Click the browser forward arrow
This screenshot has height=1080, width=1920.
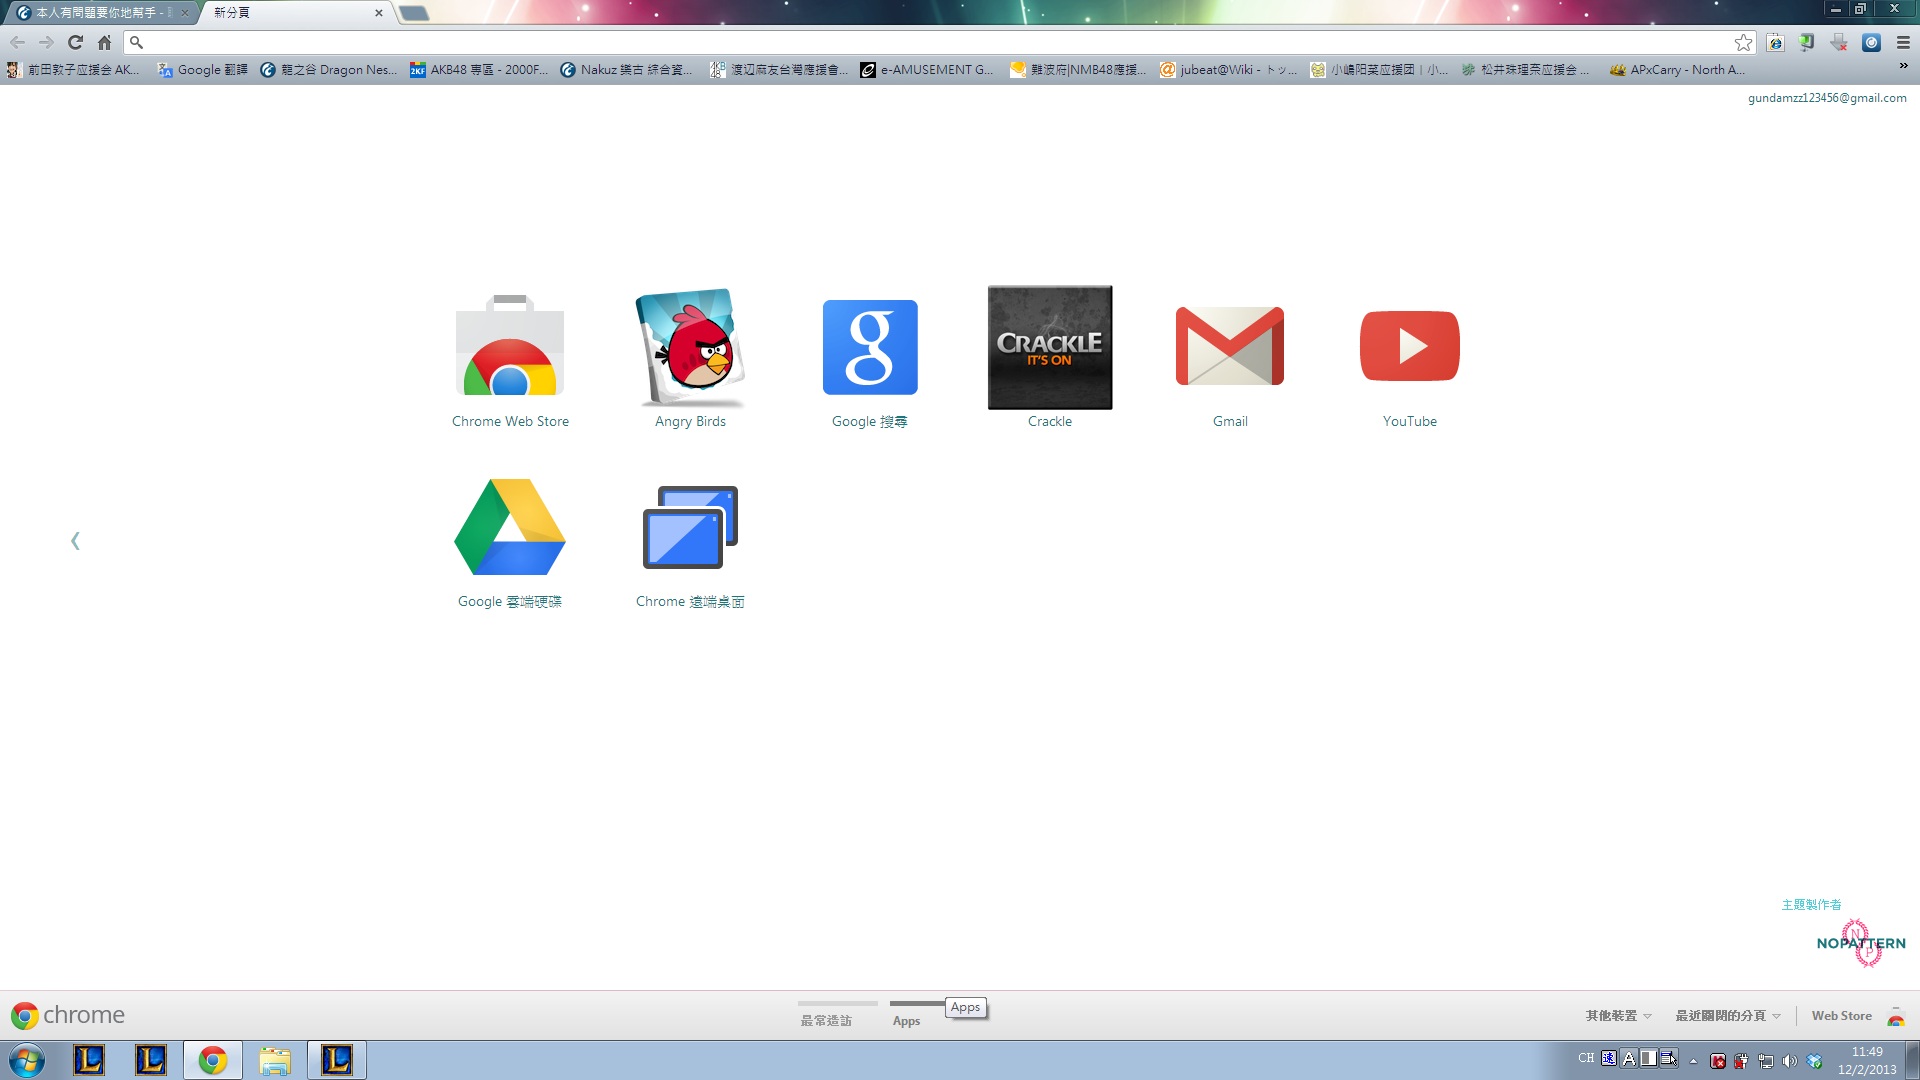(46, 42)
